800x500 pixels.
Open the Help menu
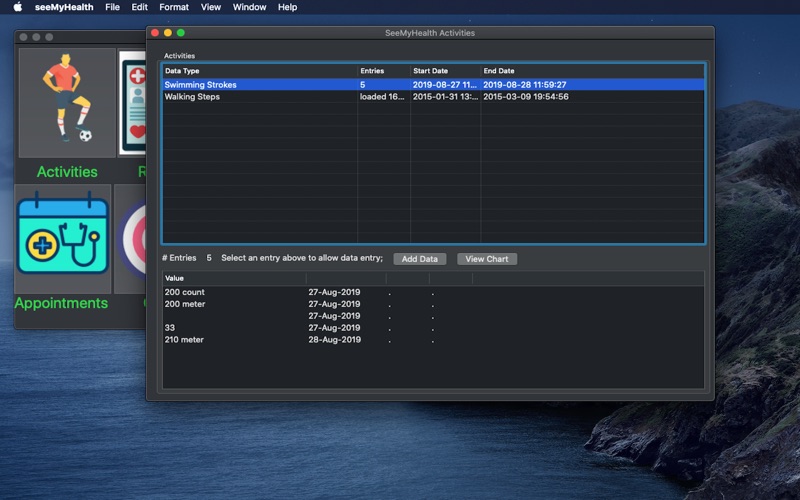tap(287, 7)
